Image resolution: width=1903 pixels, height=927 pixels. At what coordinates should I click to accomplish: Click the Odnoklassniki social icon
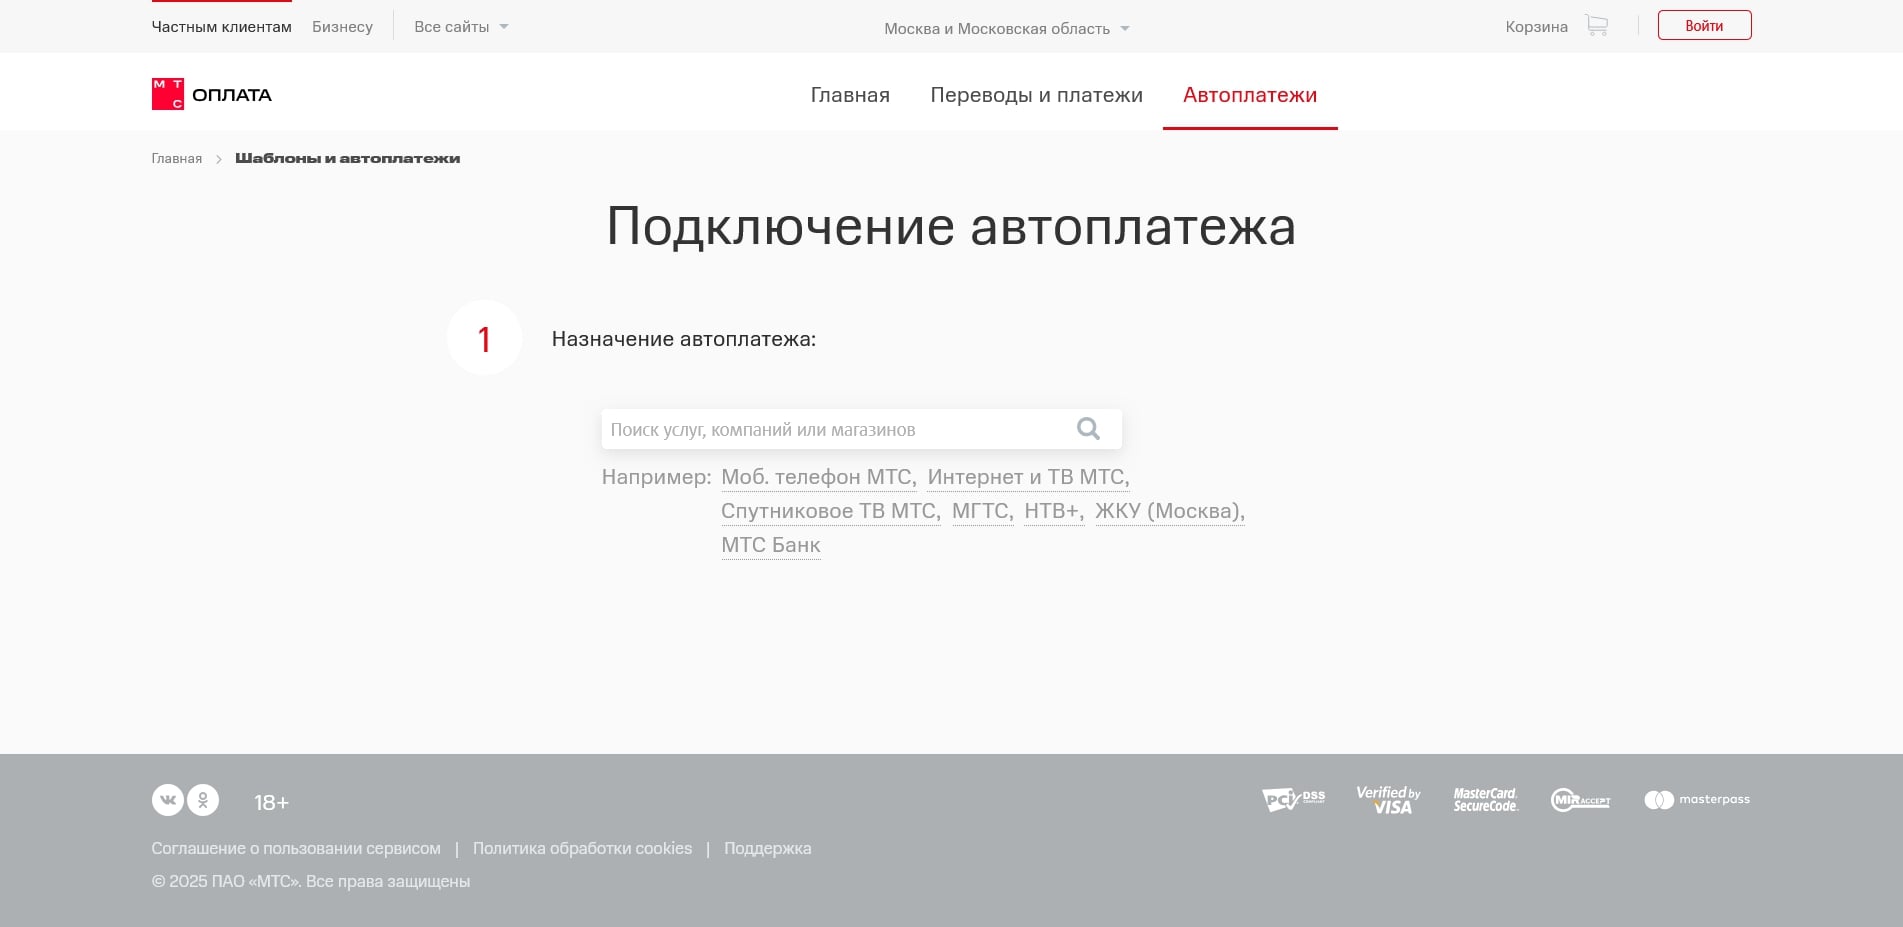coord(204,800)
